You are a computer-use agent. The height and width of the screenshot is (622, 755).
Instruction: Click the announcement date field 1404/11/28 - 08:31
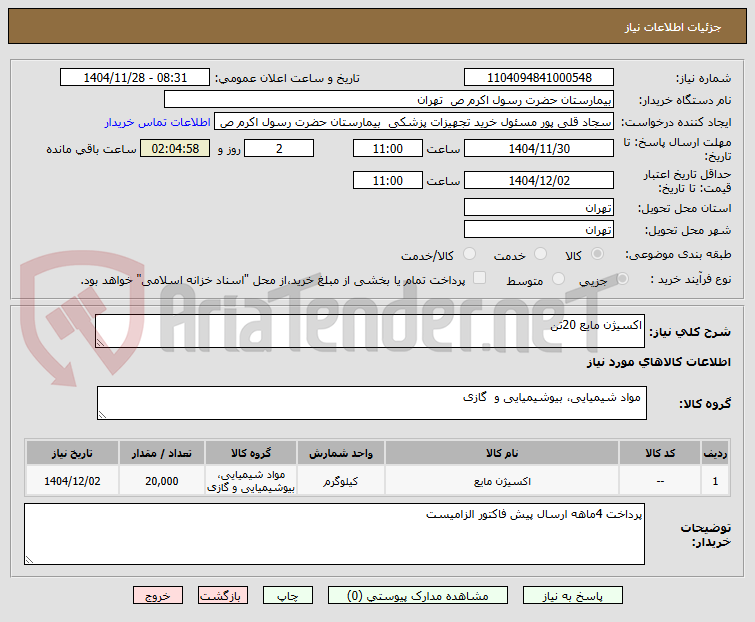(135, 77)
